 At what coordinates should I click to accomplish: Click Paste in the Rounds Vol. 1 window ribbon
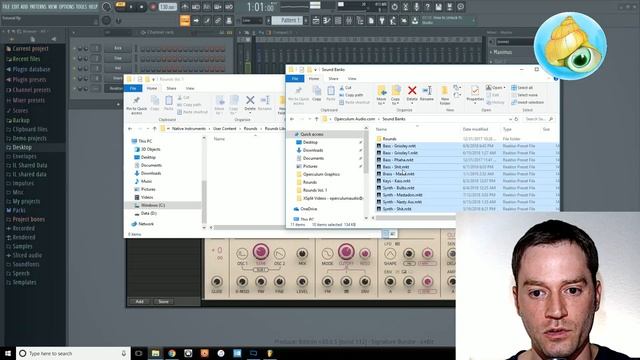(169, 103)
